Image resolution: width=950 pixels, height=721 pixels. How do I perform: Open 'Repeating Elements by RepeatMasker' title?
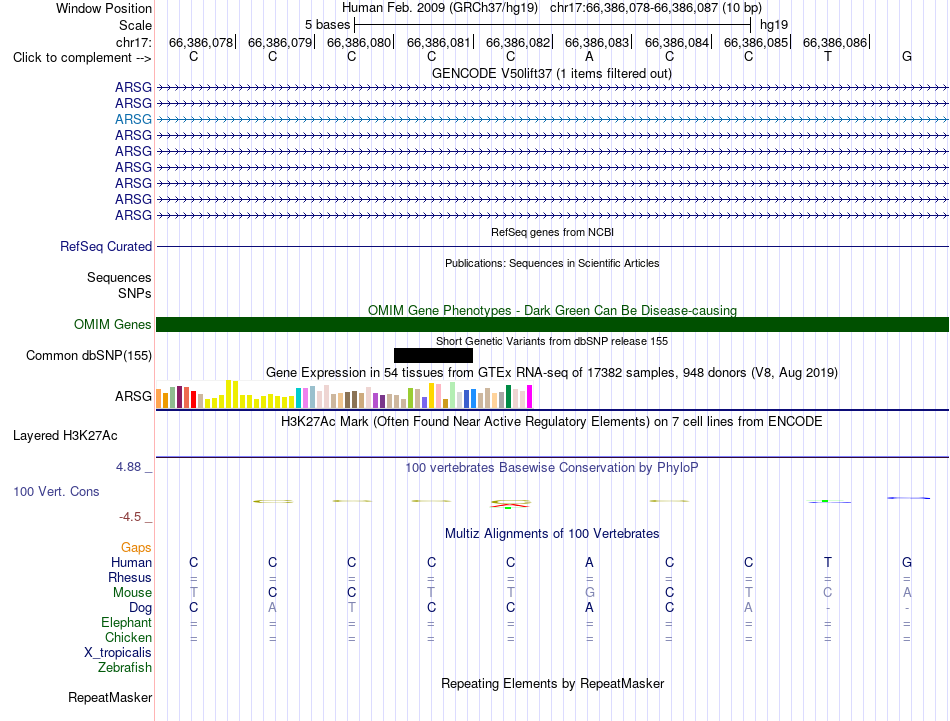pos(553,683)
